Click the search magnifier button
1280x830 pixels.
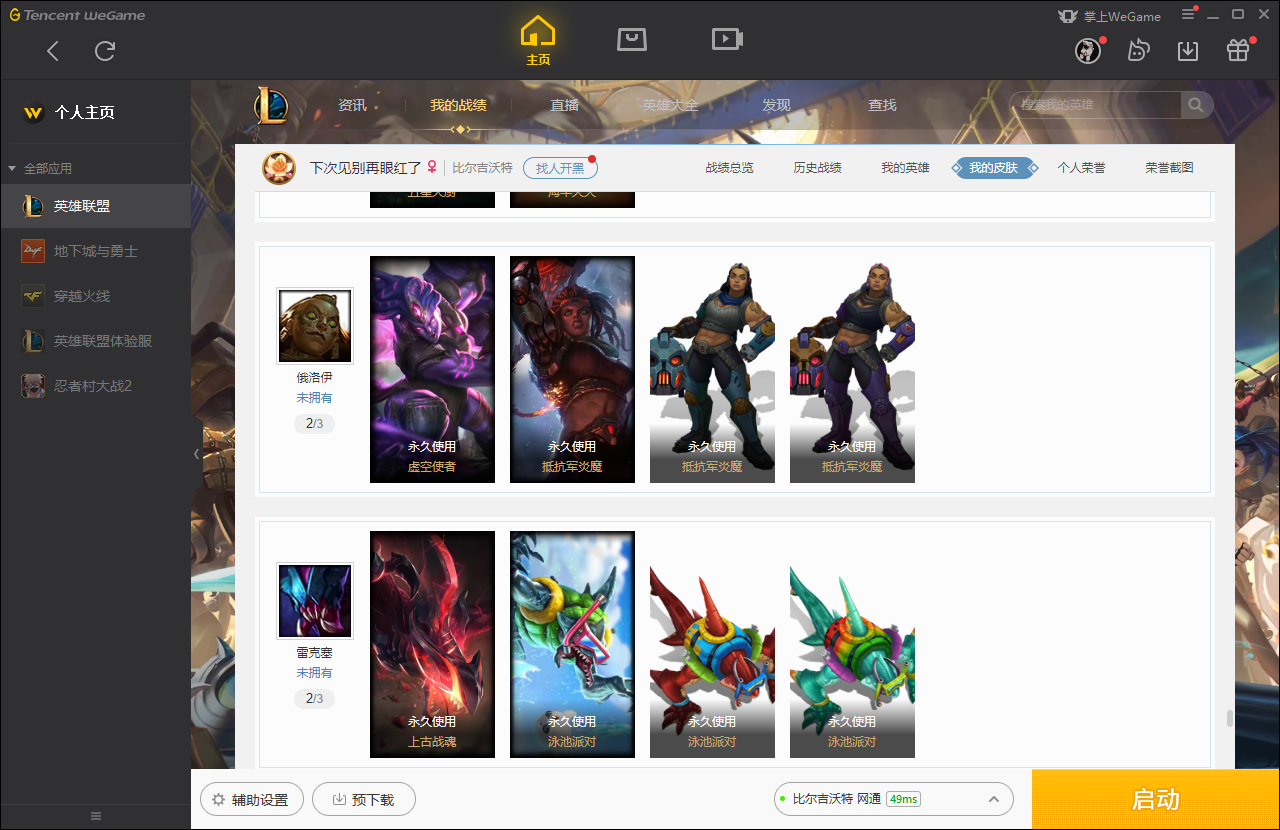pos(1196,105)
